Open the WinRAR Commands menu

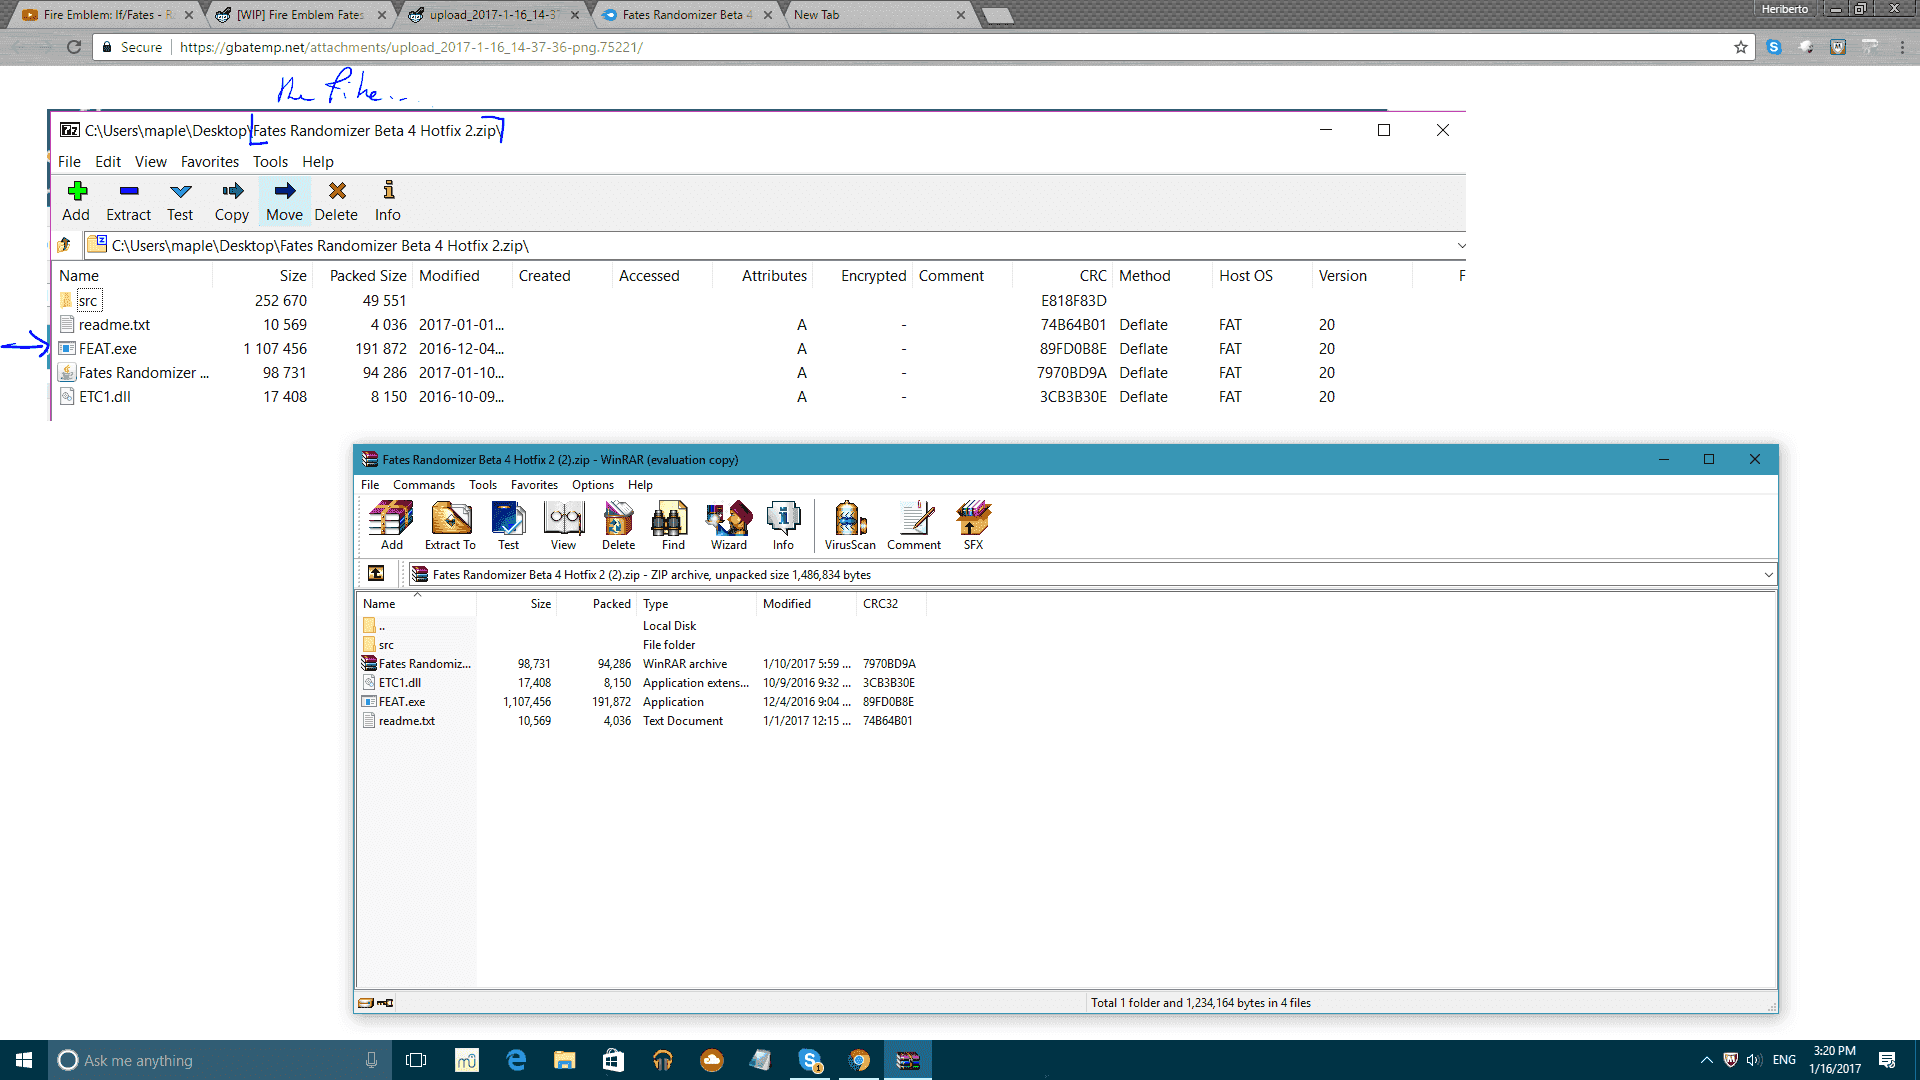[x=424, y=485]
